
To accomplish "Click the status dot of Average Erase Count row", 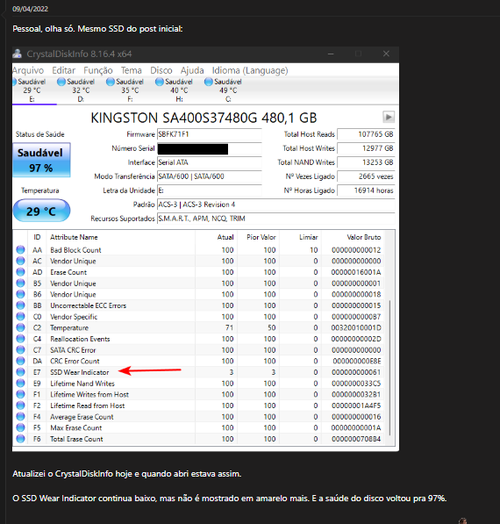I will [20, 417].
